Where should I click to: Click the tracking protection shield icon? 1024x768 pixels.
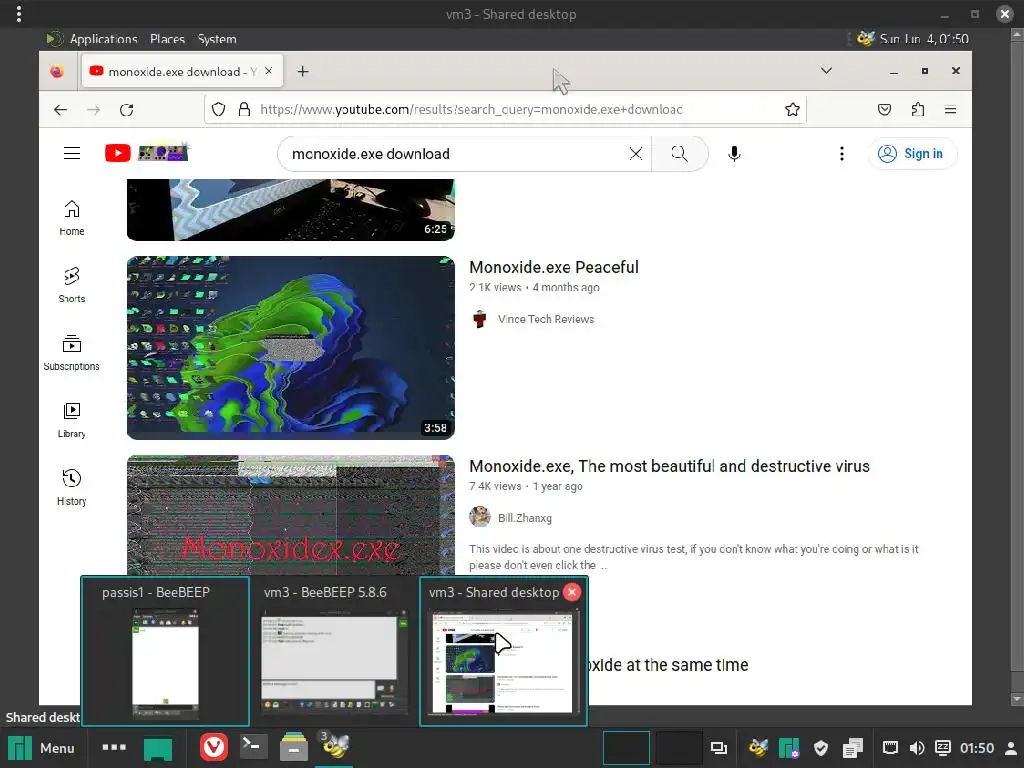pyautogui.click(x=219, y=109)
